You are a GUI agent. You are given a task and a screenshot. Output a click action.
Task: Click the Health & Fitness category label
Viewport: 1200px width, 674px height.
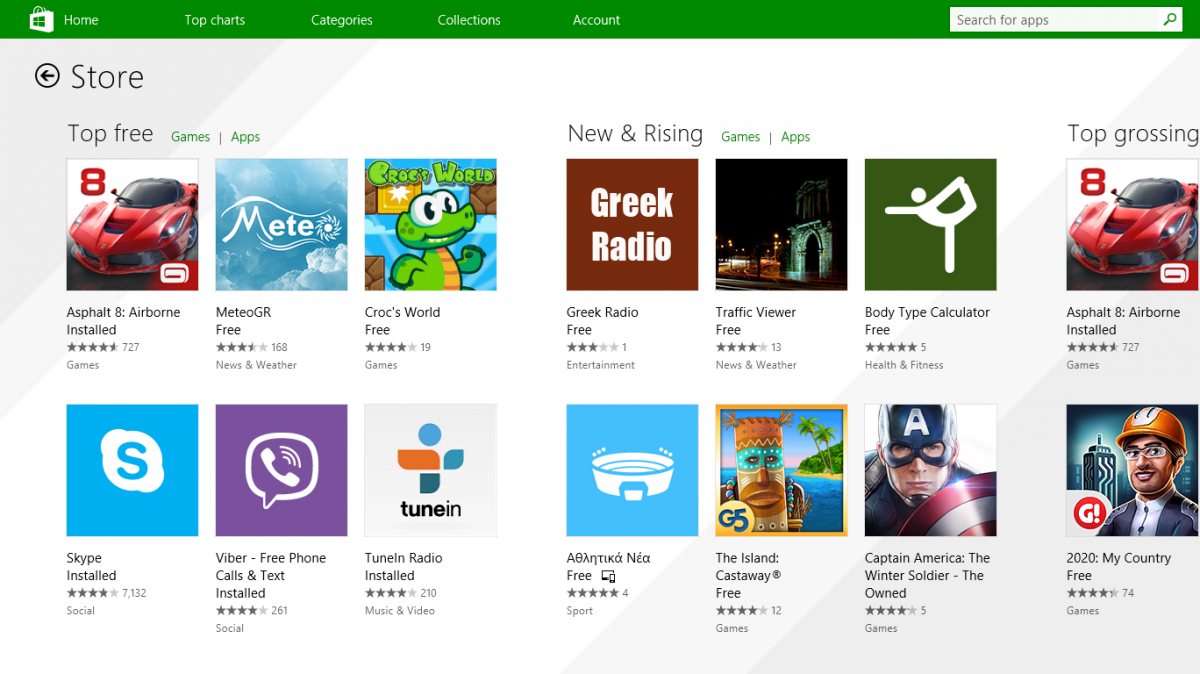pyautogui.click(x=904, y=365)
